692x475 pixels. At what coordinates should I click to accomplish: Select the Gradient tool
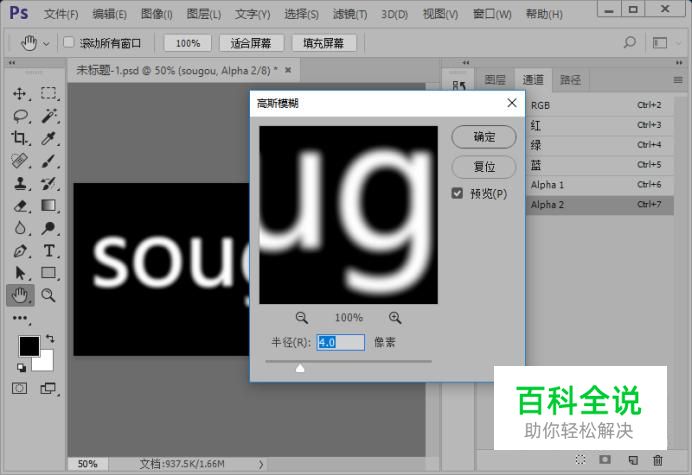pyautogui.click(x=49, y=206)
